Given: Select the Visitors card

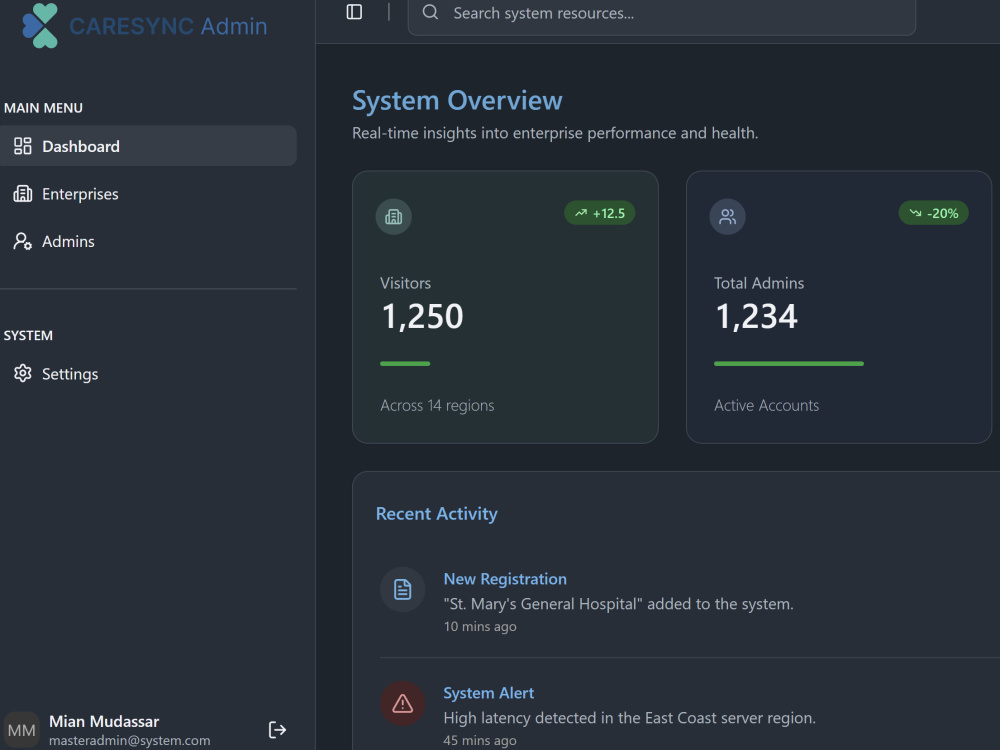Looking at the screenshot, I should pos(505,307).
